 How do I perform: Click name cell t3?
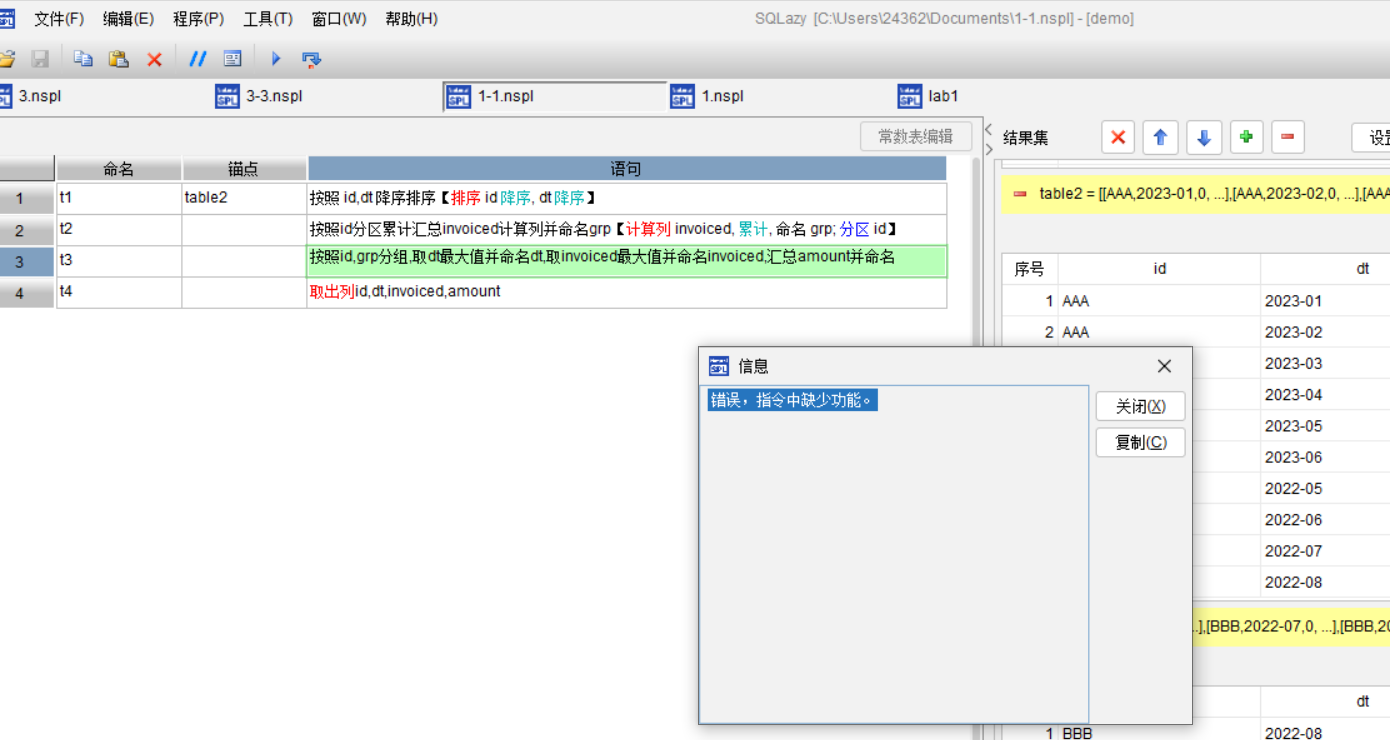119,261
